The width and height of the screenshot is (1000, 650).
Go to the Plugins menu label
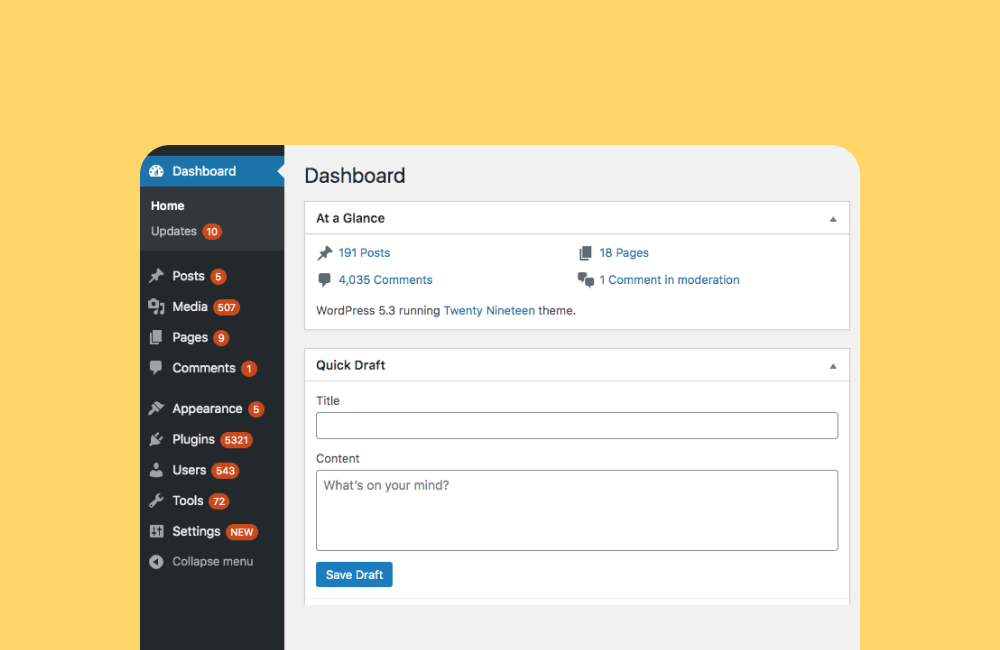[193, 439]
